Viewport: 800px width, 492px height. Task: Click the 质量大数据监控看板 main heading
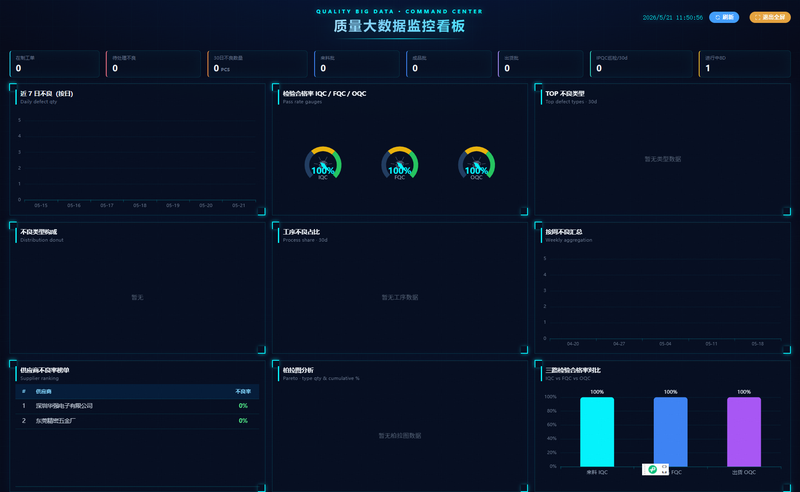[399, 26]
